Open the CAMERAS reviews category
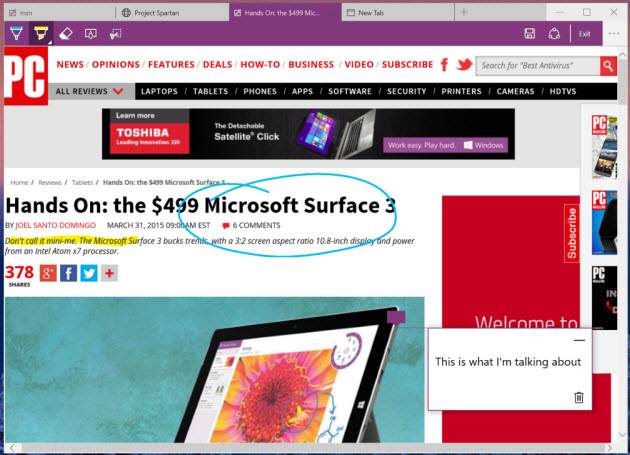This screenshot has width=630, height=455. (515, 91)
